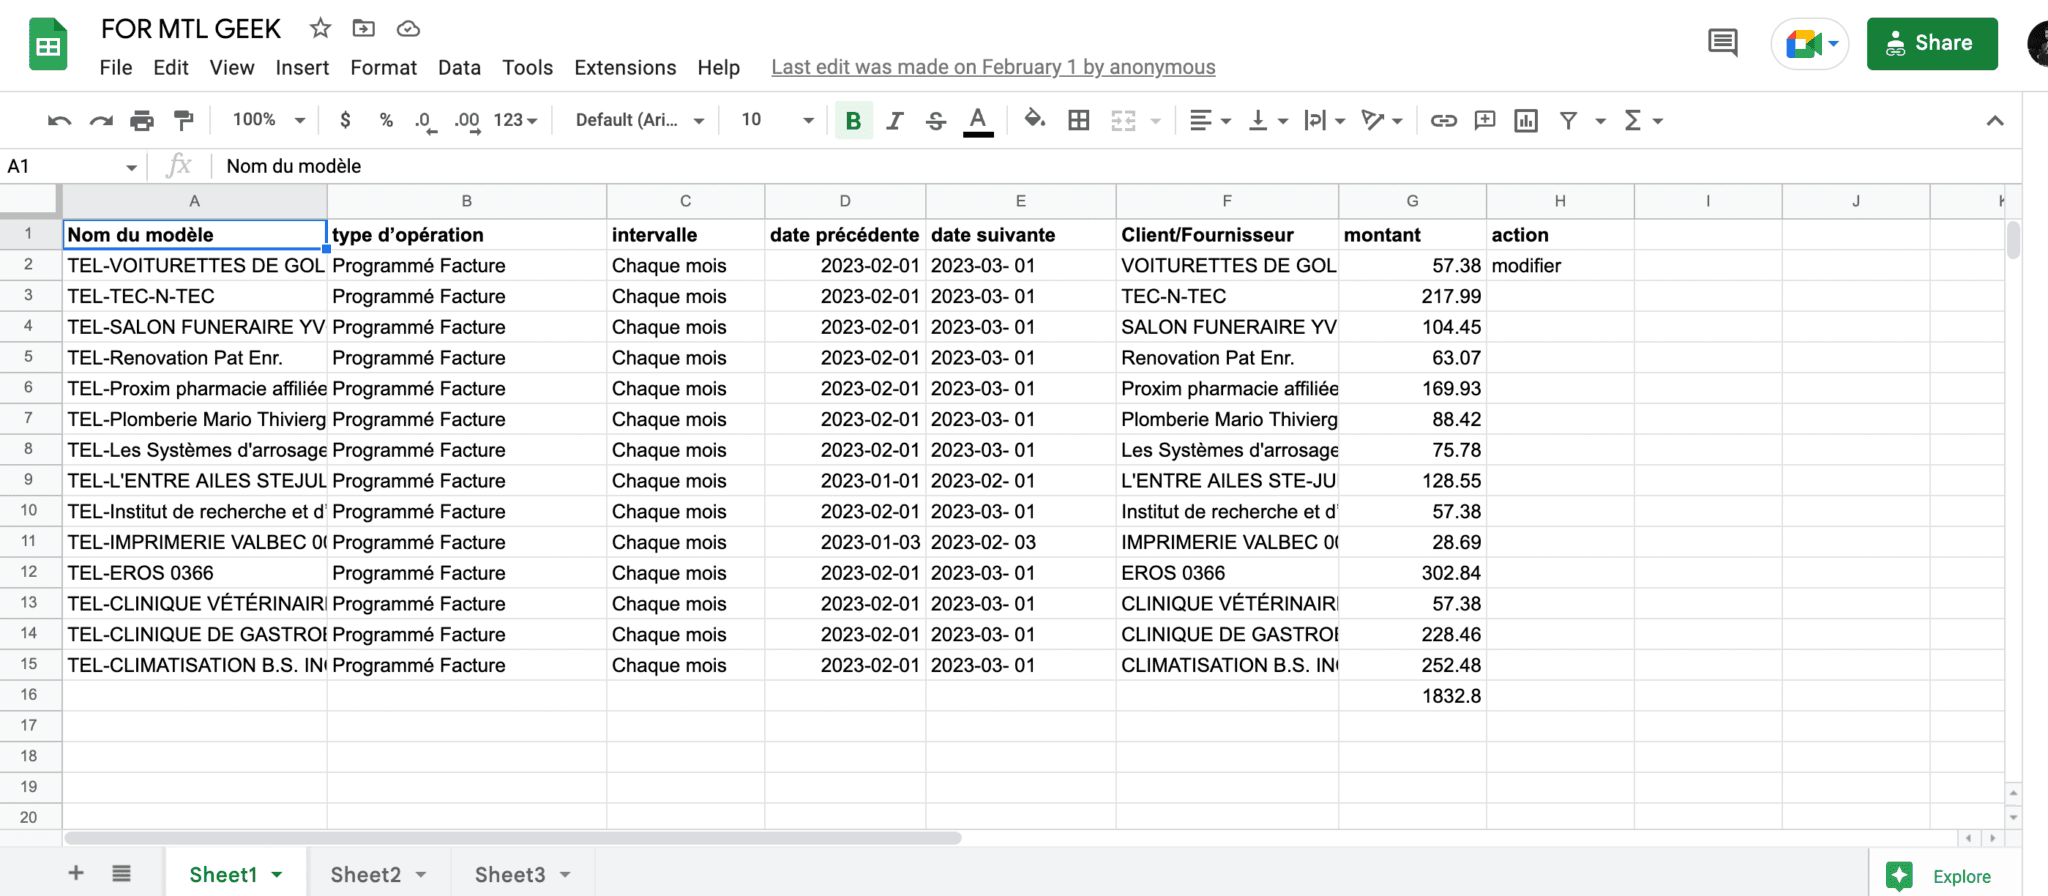Screen dimensions: 2048x896
Task: Open the font size 10 dropdown
Action: tap(777, 120)
